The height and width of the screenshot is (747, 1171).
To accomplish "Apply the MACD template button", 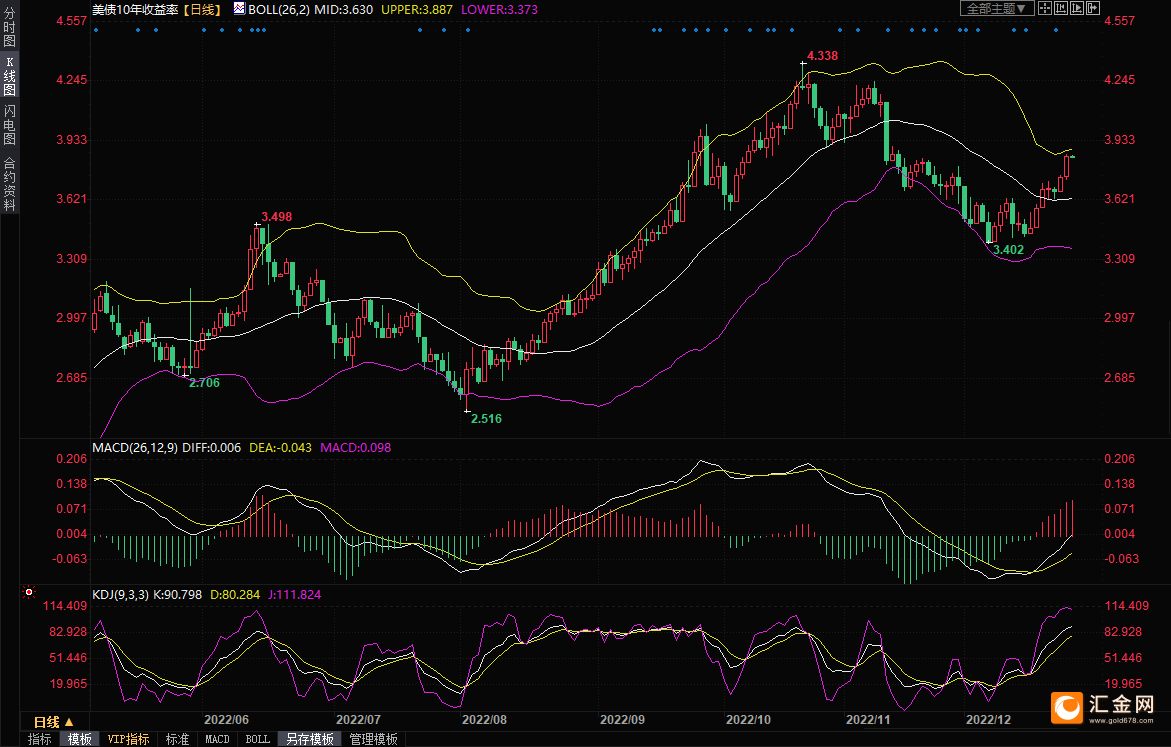I will [x=217, y=739].
